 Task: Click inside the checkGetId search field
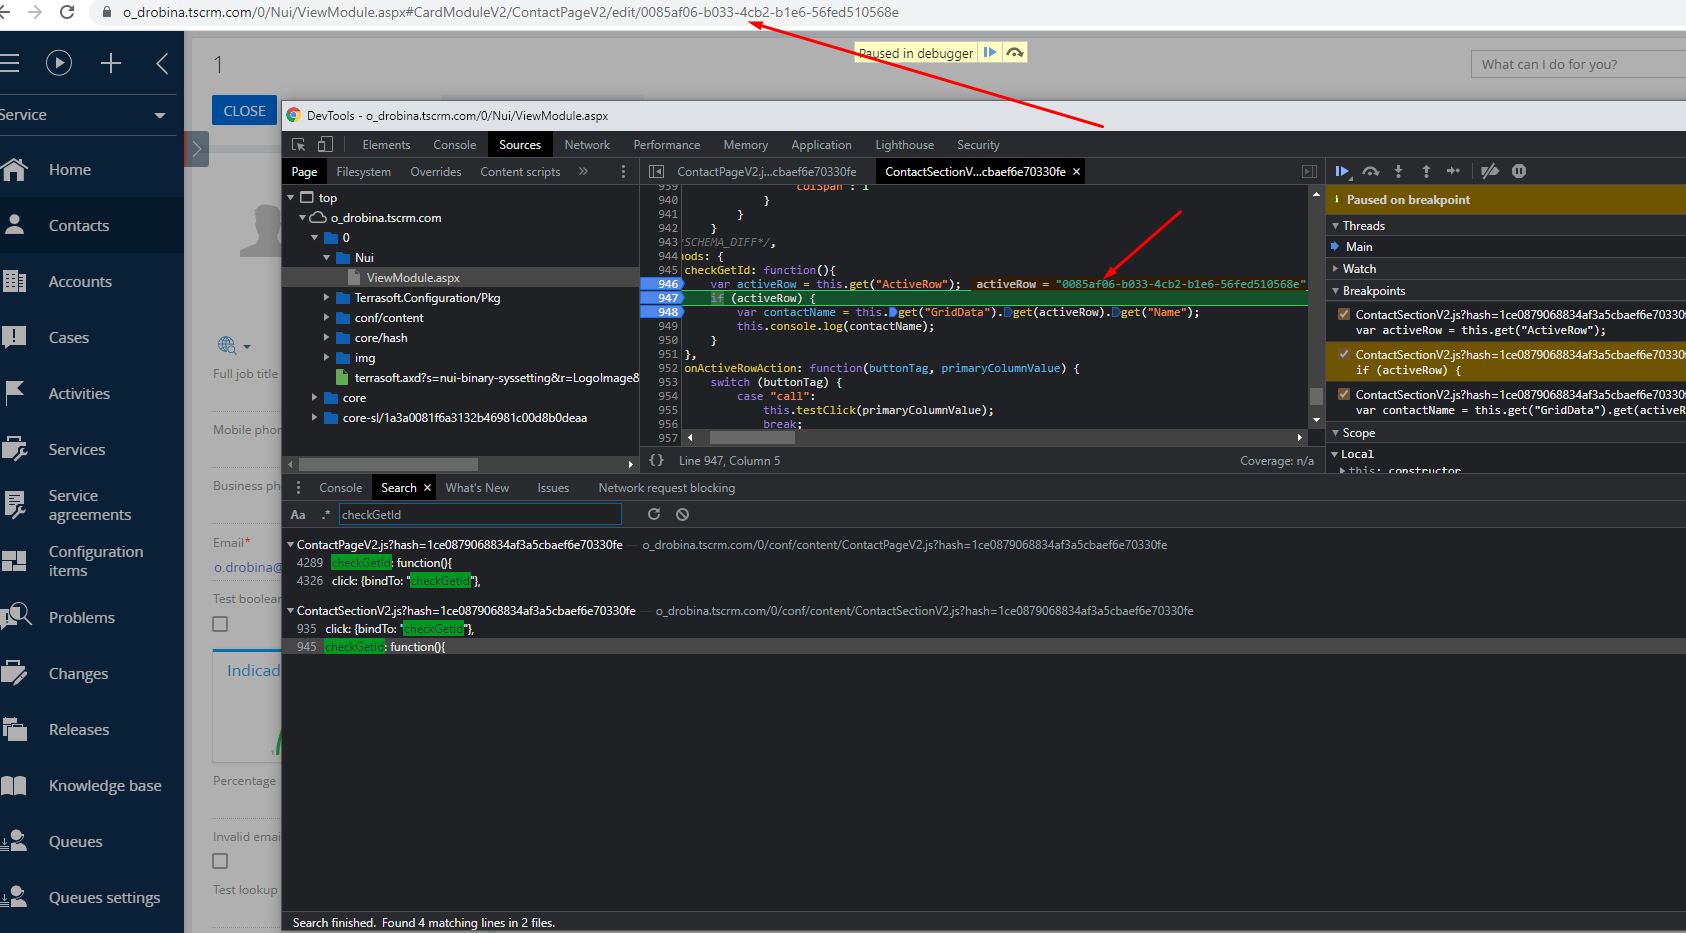pyautogui.click(x=480, y=514)
